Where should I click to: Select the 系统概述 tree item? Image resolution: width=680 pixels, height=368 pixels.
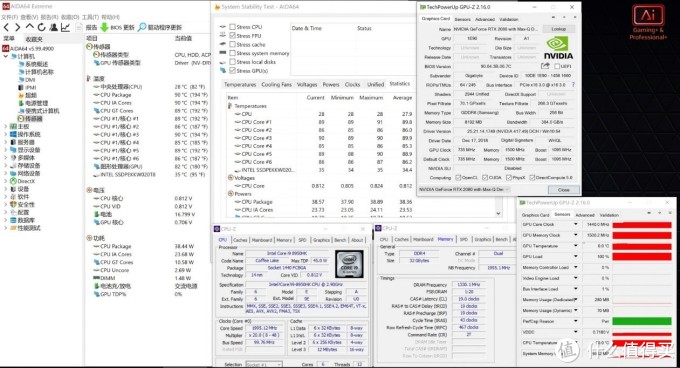pos(36,64)
